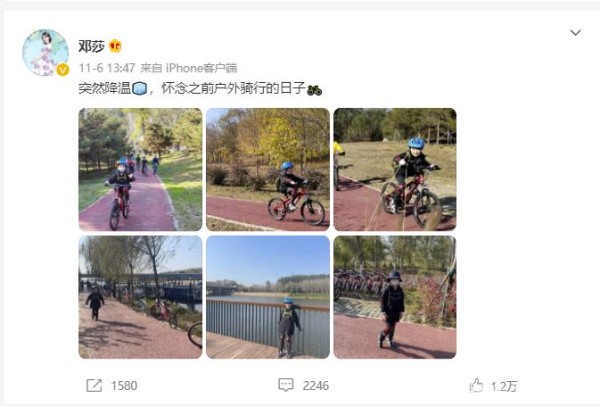
Task: Click the verified V badge on avatar
Action: (x=63, y=70)
